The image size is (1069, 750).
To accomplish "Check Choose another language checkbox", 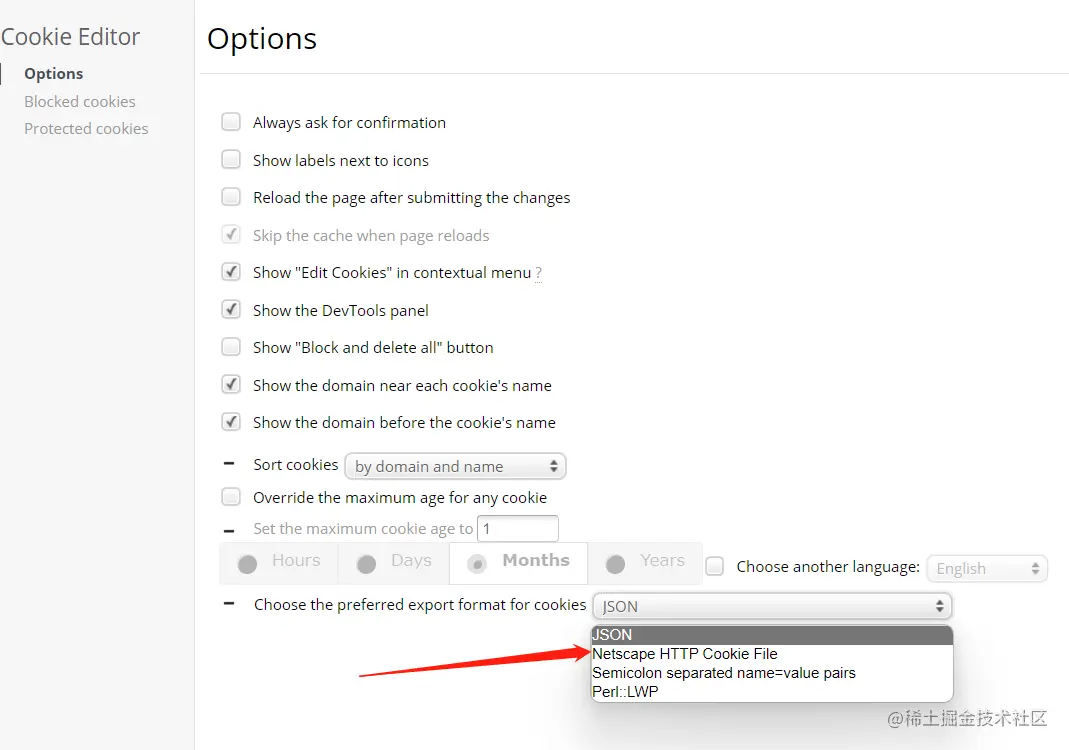I will click(714, 567).
